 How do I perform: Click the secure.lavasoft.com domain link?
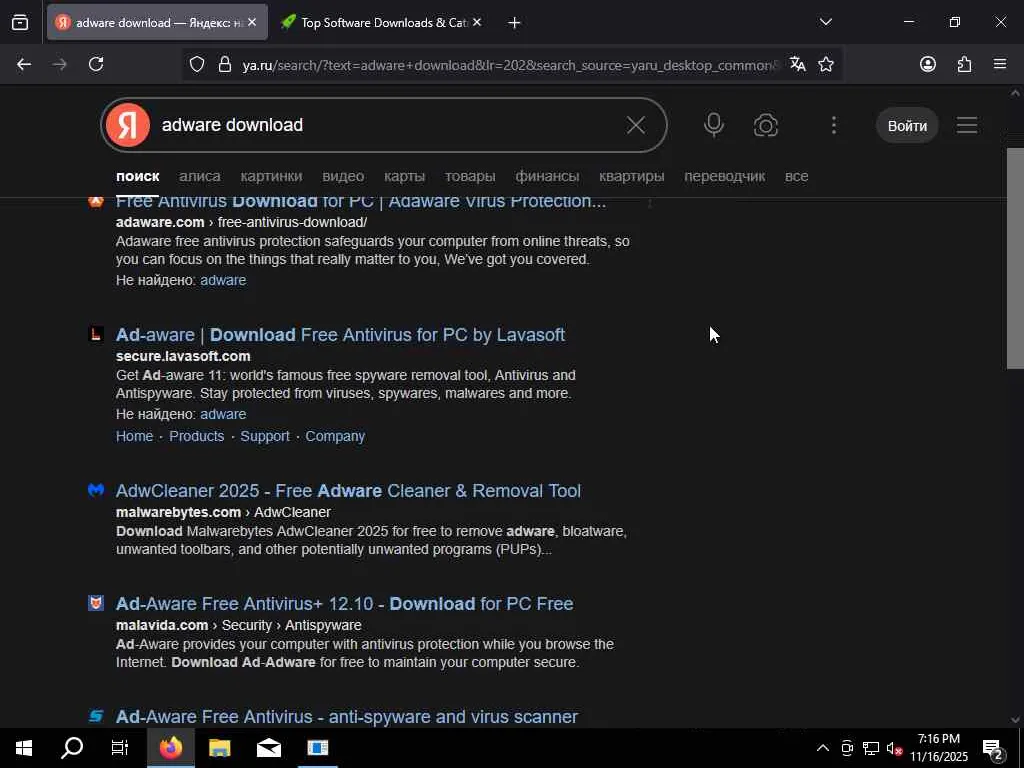[x=183, y=357]
